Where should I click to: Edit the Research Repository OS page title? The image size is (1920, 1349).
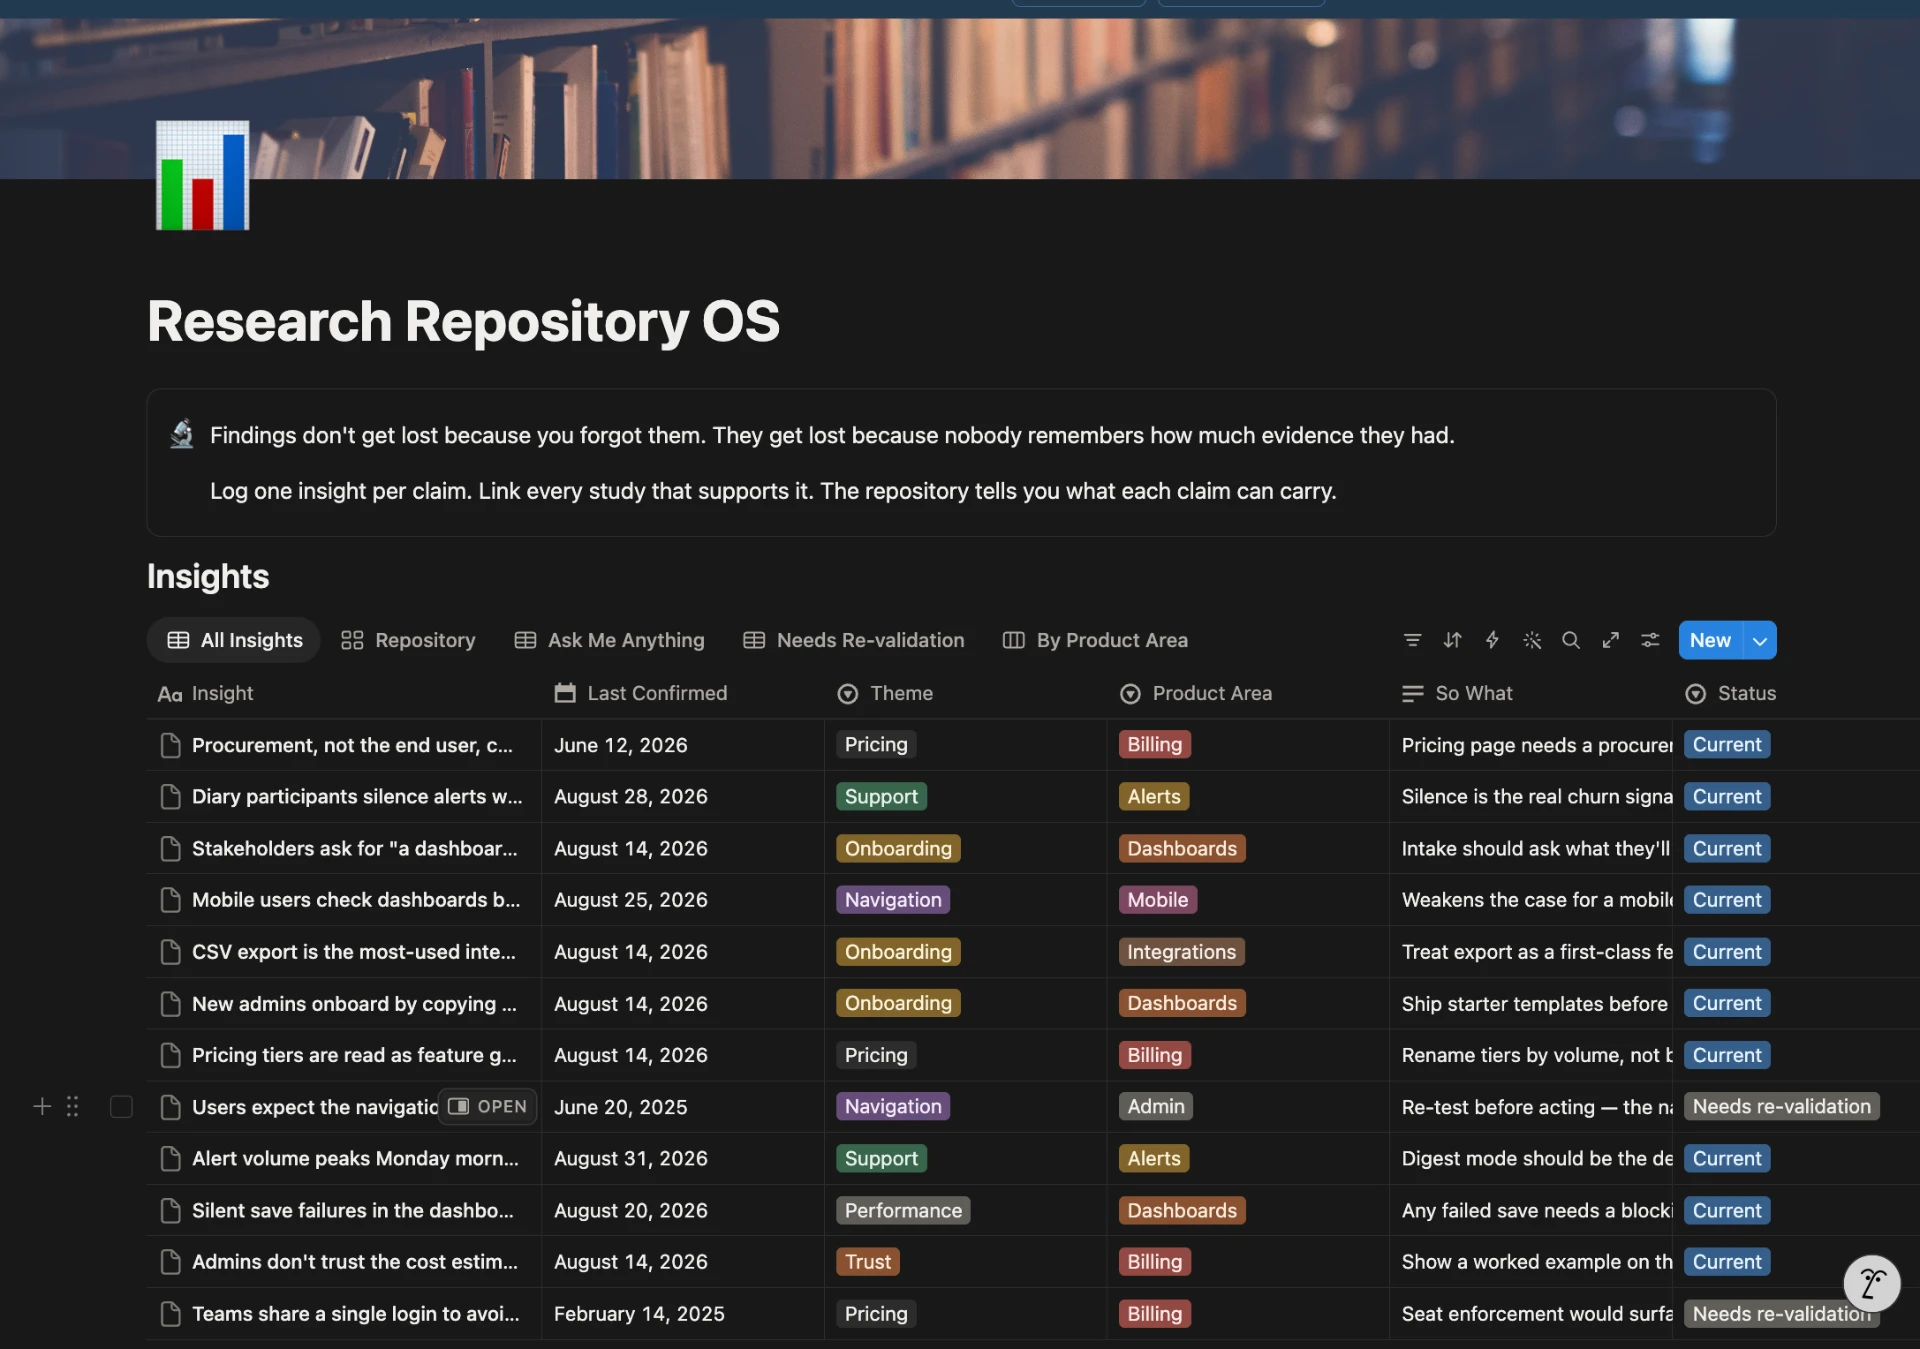click(x=463, y=321)
